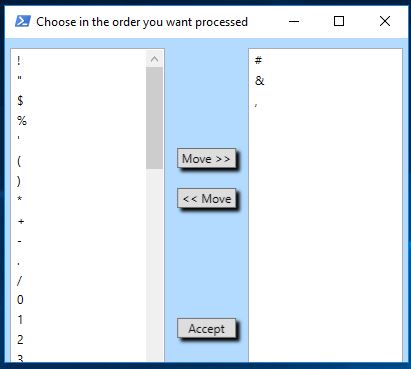Click the Move >> button
The width and height of the screenshot is (411, 369).
click(206, 159)
